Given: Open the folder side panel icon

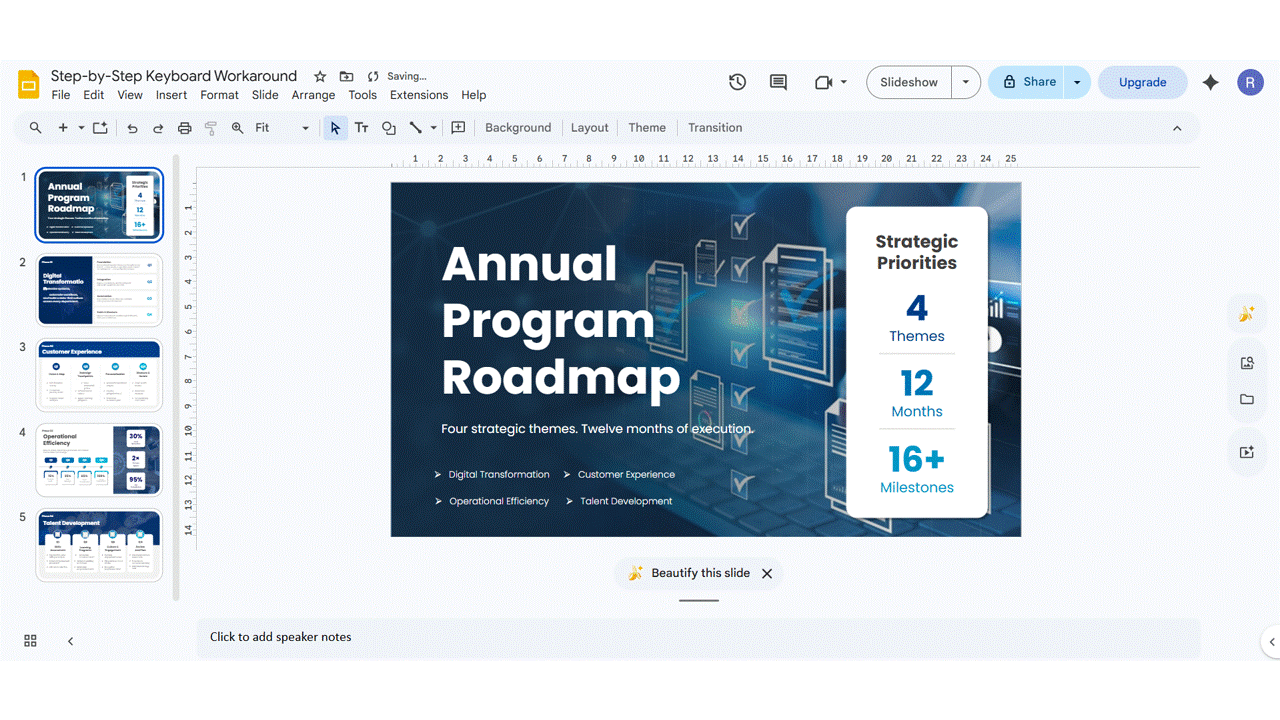Looking at the screenshot, I should point(1246,400).
